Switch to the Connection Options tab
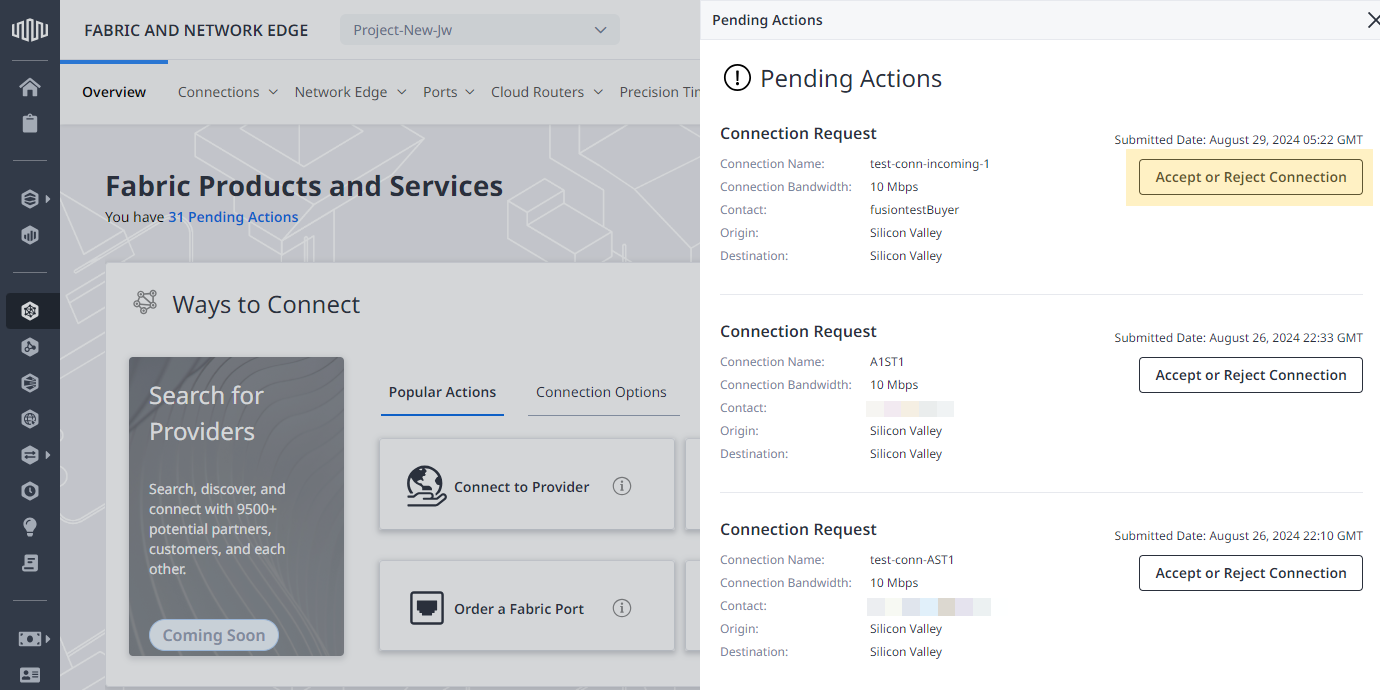This screenshot has width=1380, height=690. click(x=601, y=392)
